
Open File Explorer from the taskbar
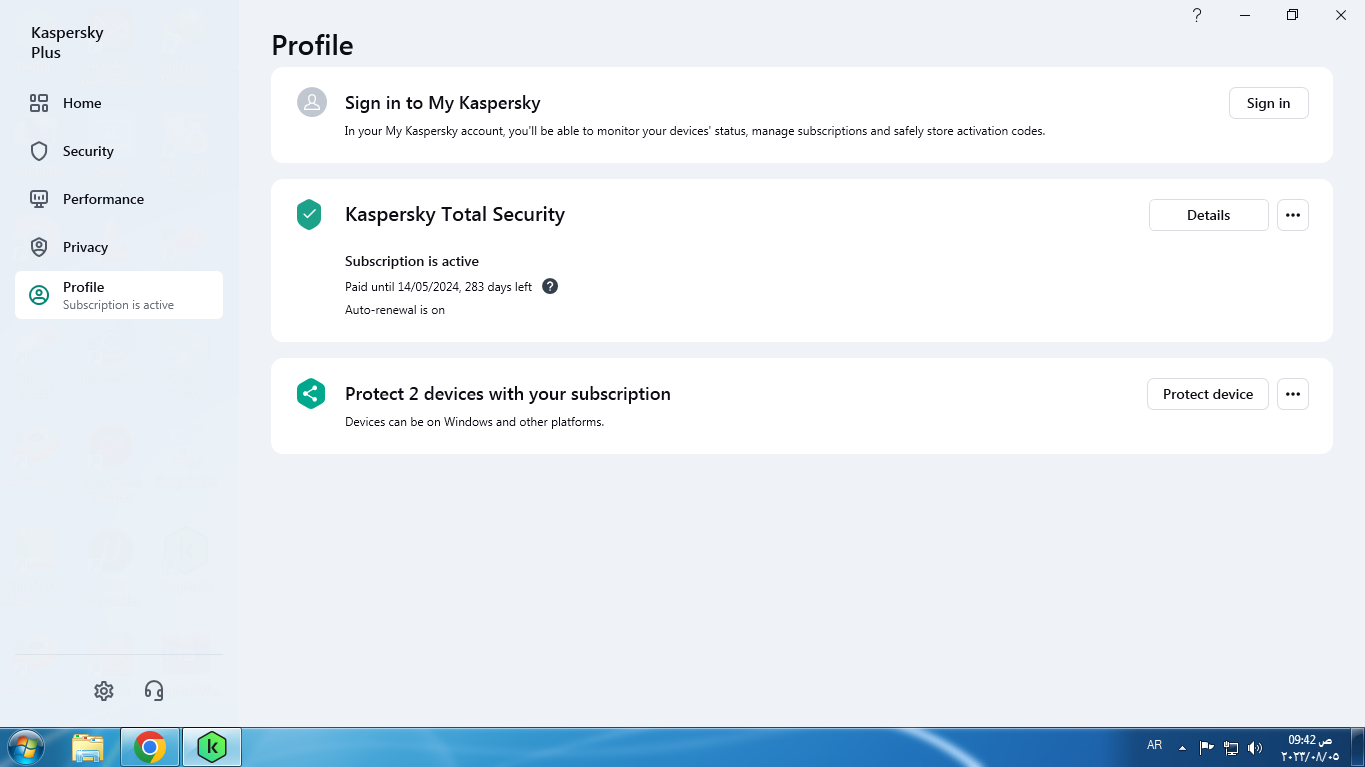[x=88, y=747]
